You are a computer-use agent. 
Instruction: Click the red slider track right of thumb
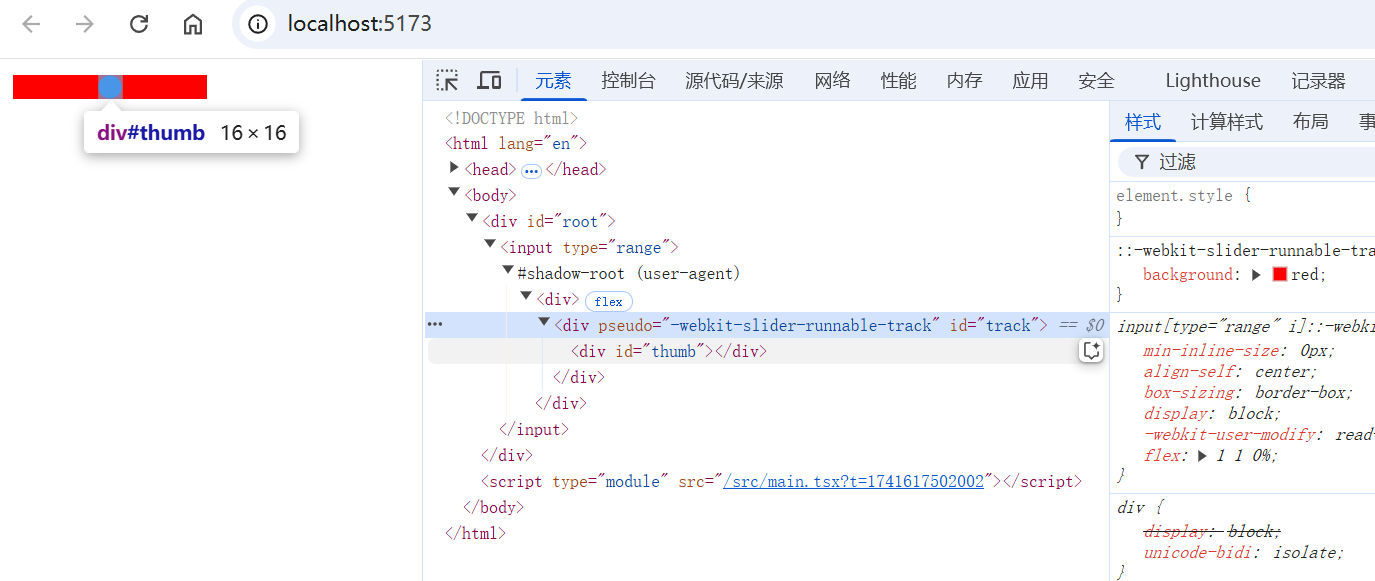(x=165, y=87)
